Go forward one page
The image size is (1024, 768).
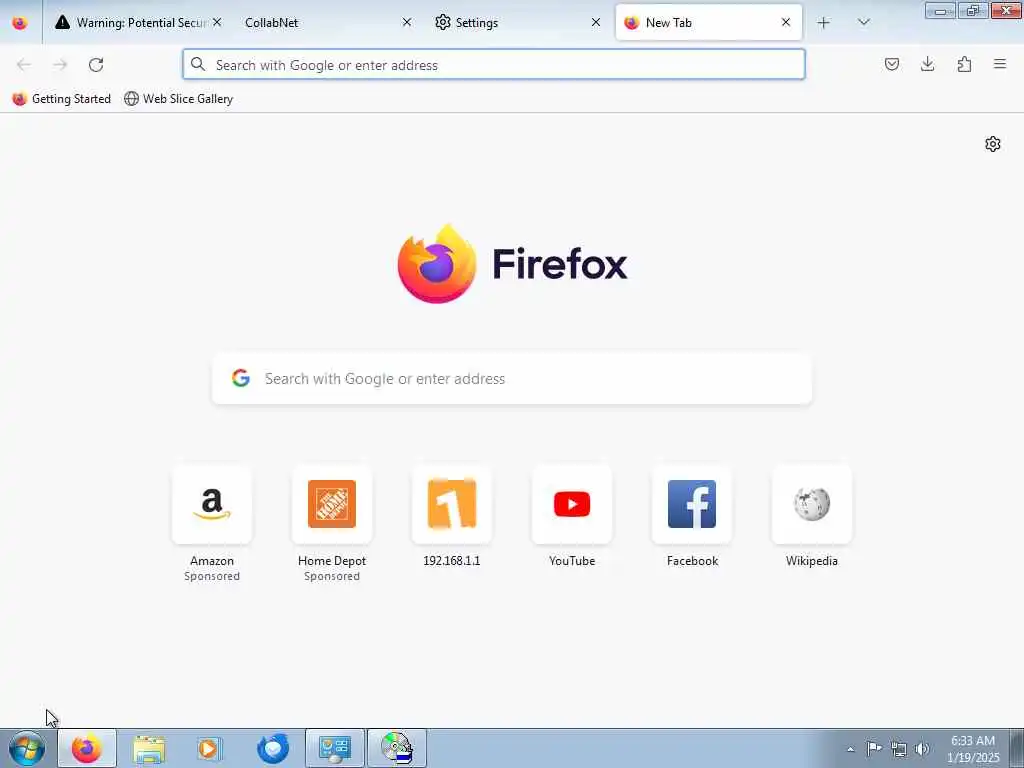coord(60,65)
